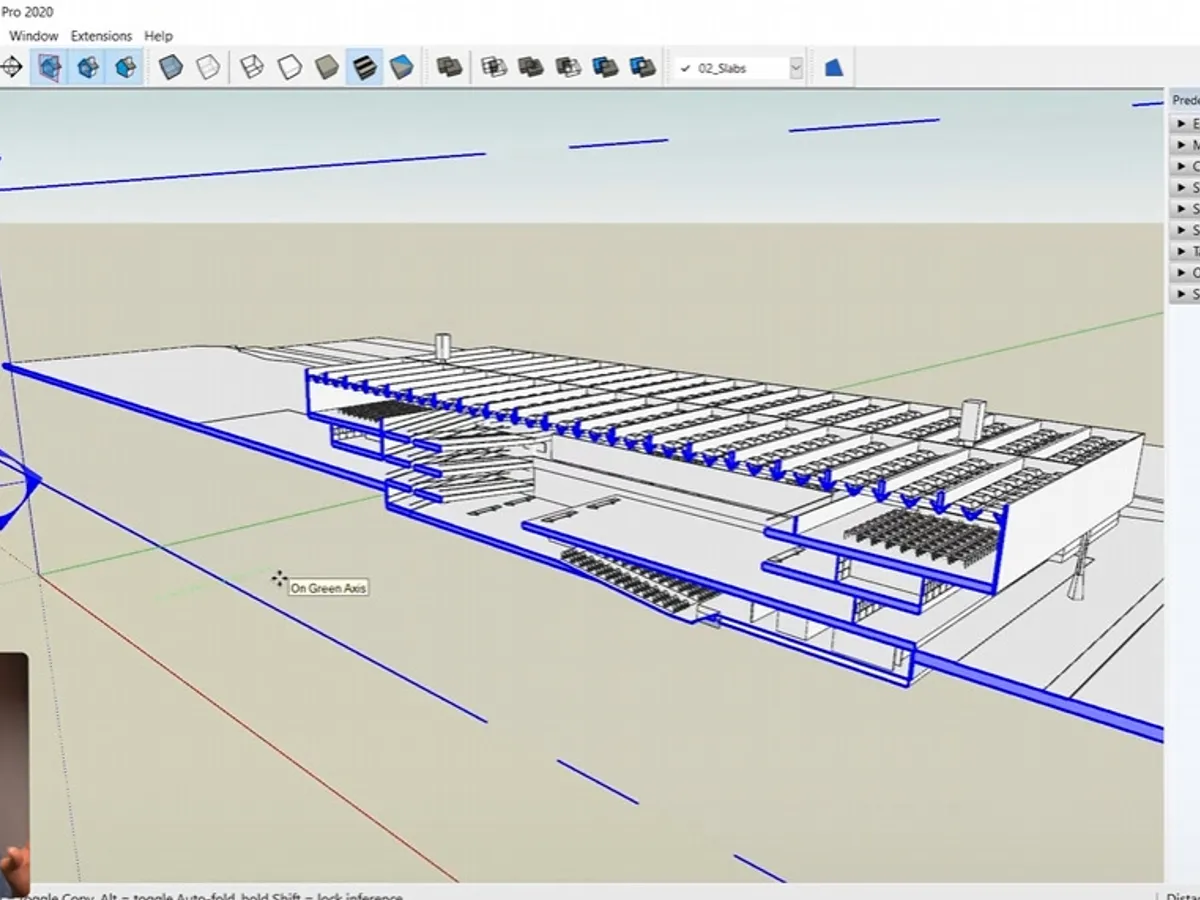Activate the highlighted section plane tool

coord(49,66)
